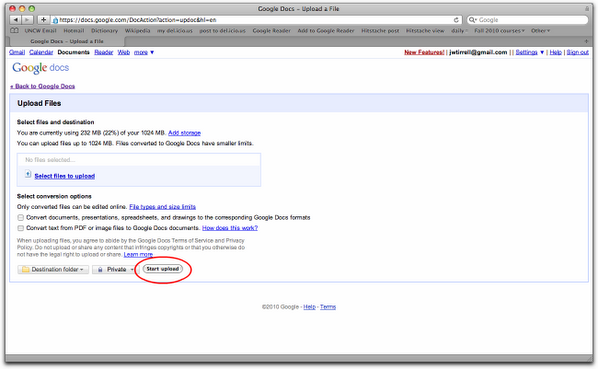
Task: Open the bookmarks book icon
Action: [14, 30]
